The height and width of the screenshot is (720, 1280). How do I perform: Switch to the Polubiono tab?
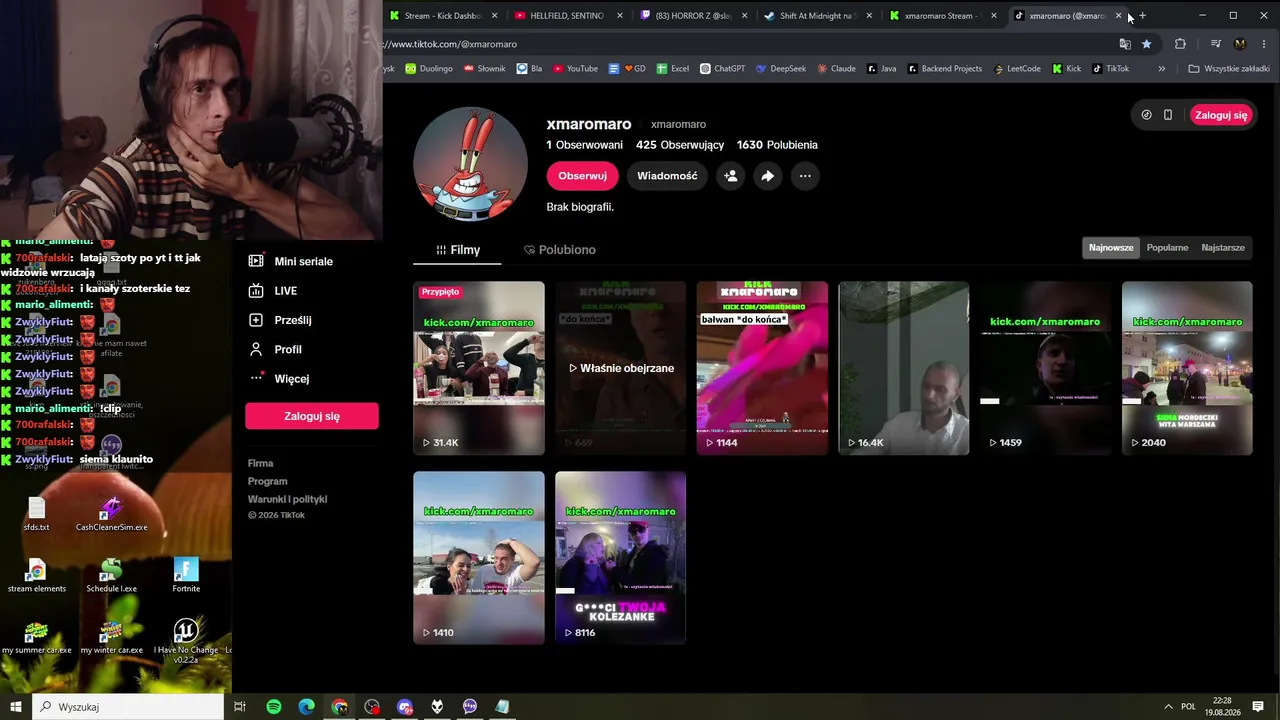point(560,250)
